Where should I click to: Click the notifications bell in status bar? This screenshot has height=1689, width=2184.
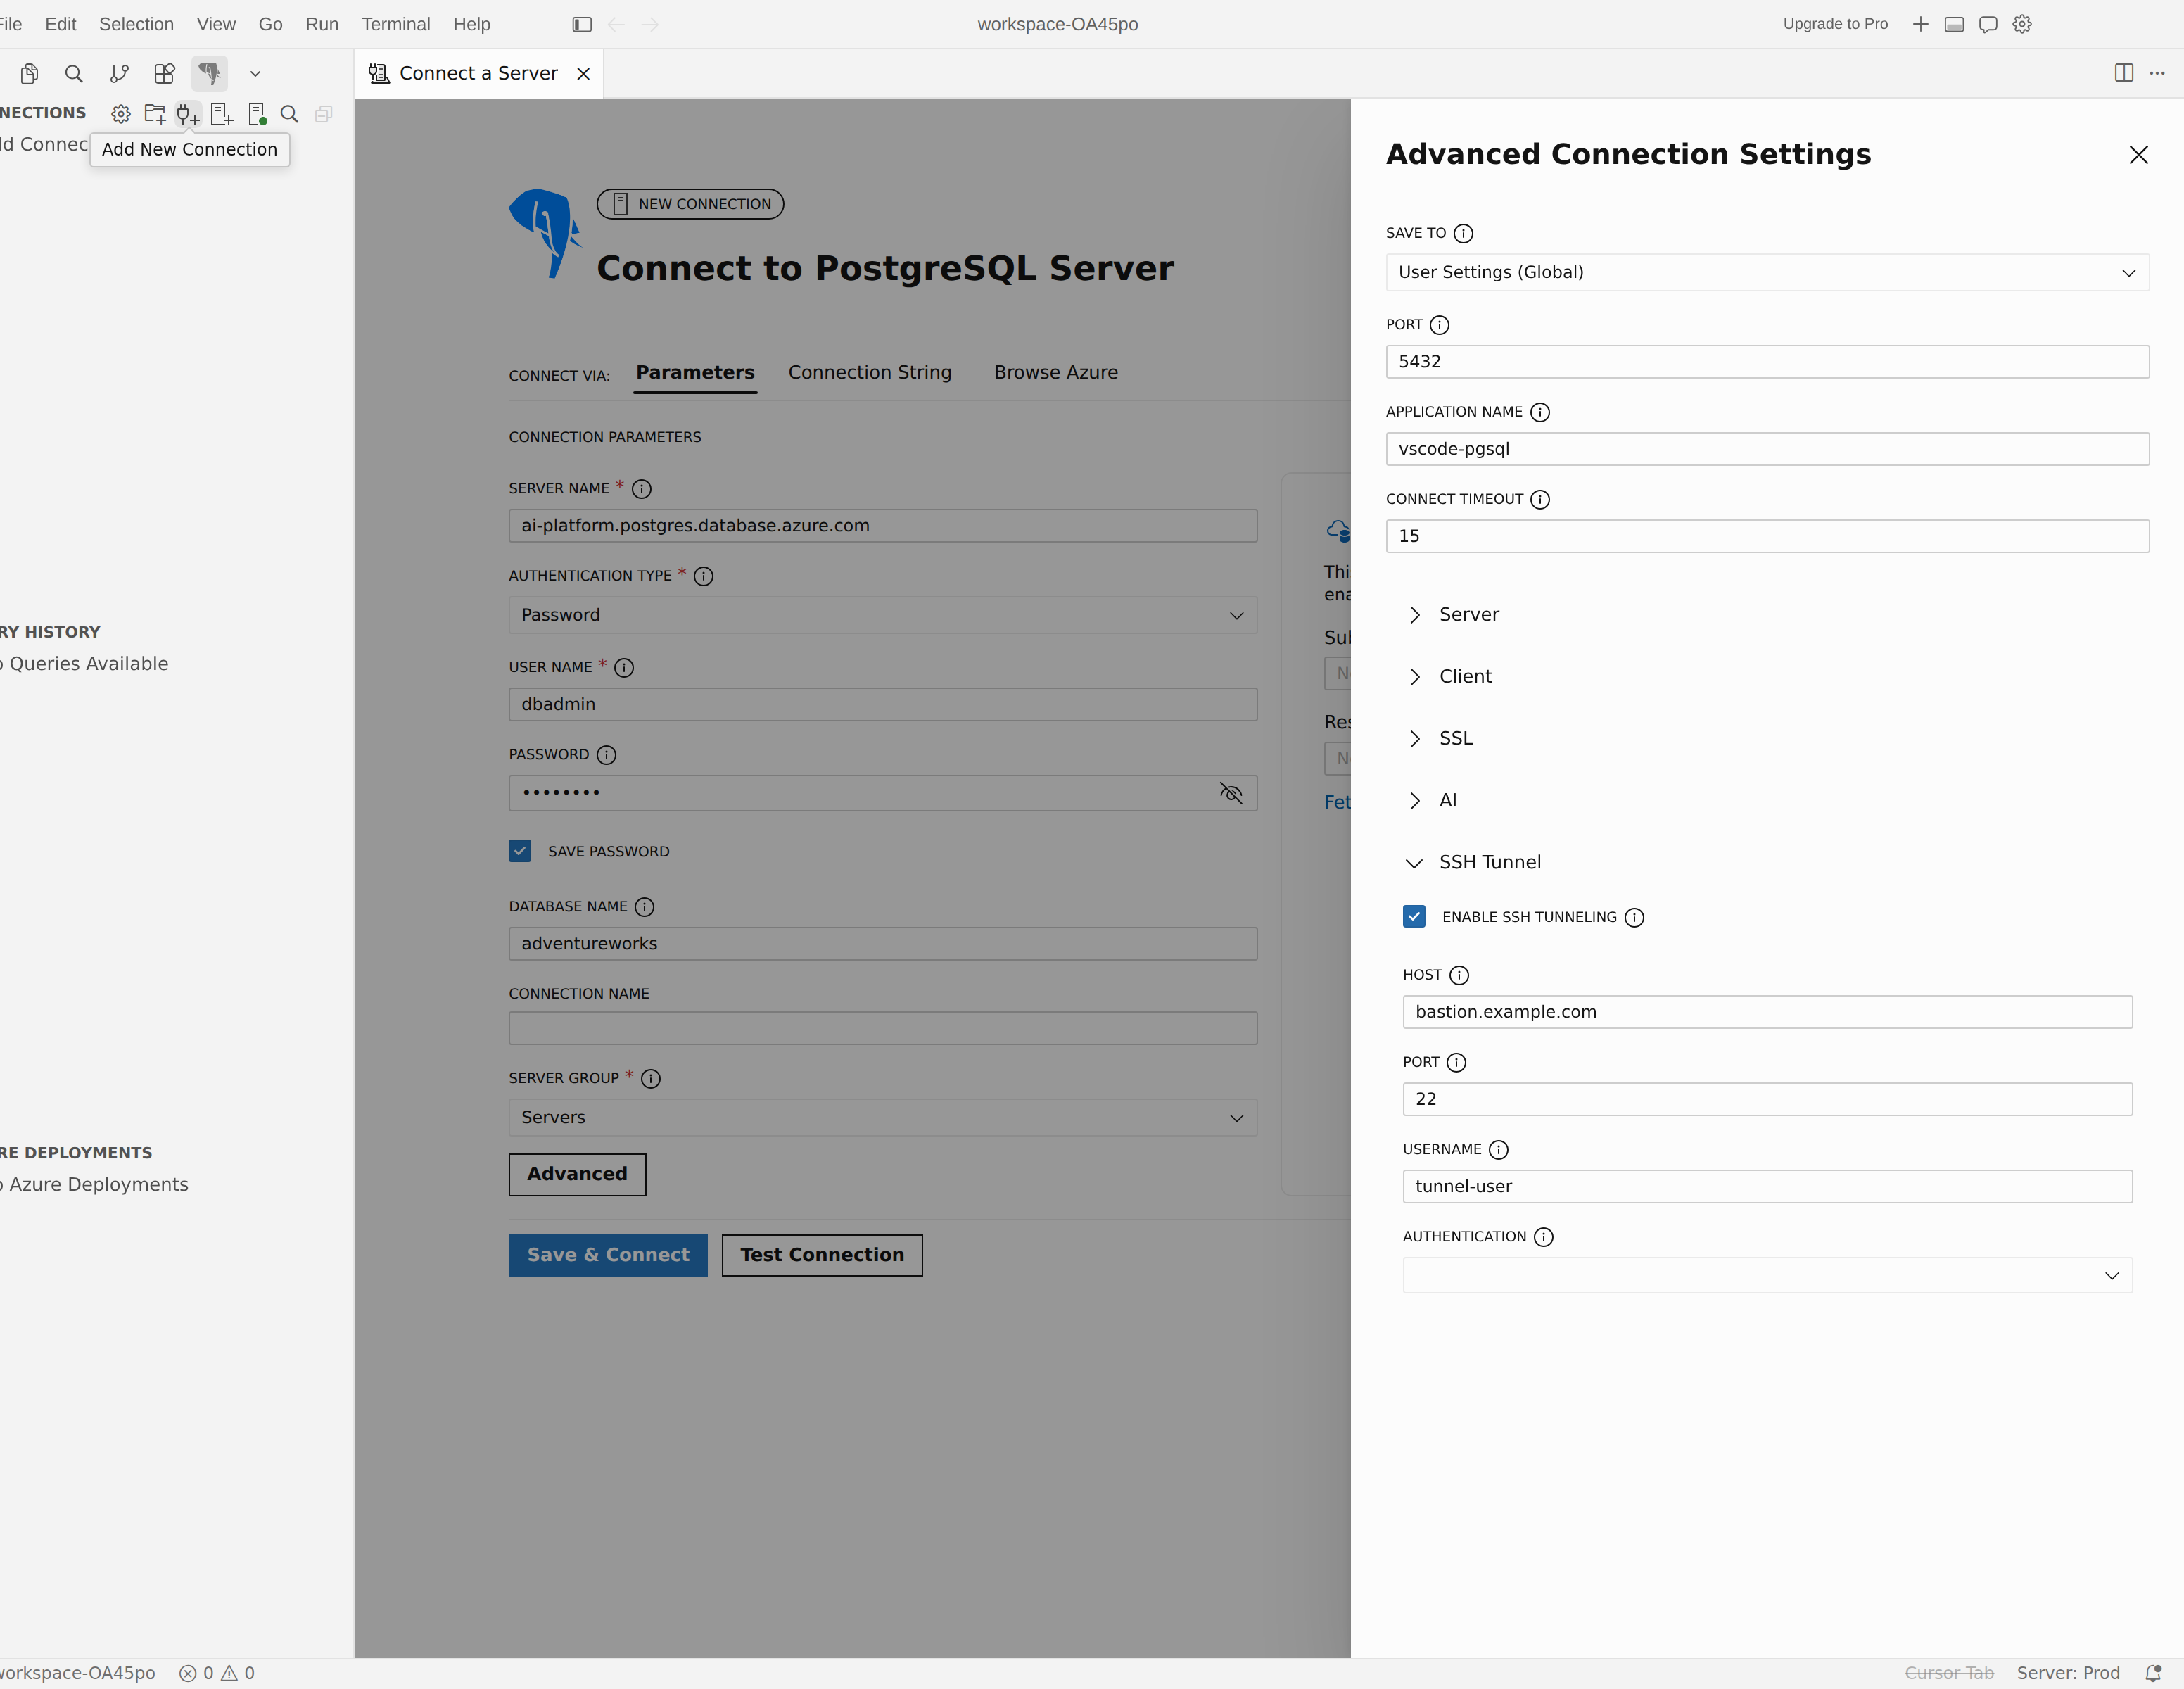click(2153, 1673)
